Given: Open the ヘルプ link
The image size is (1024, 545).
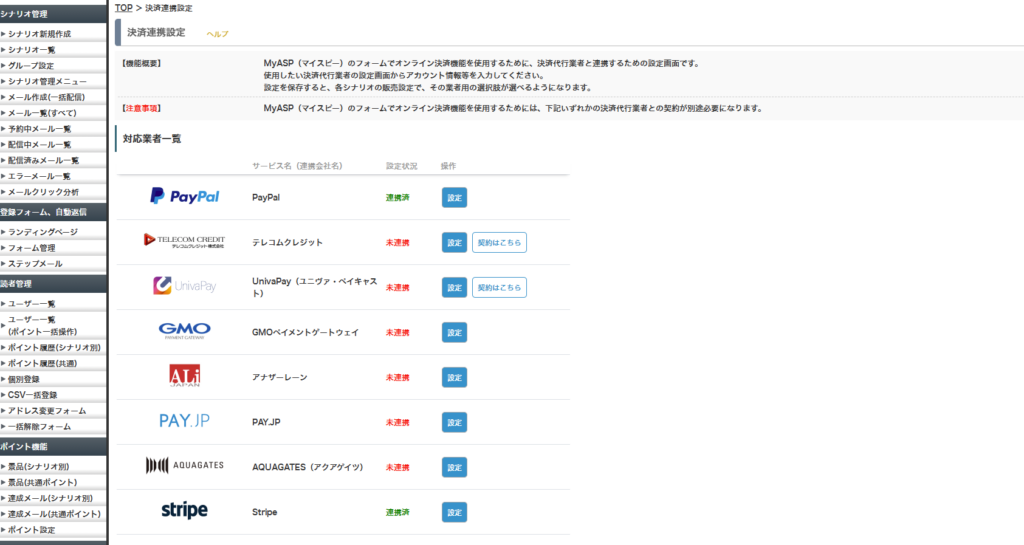Looking at the screenshot, I should click(x=217, y=34).
